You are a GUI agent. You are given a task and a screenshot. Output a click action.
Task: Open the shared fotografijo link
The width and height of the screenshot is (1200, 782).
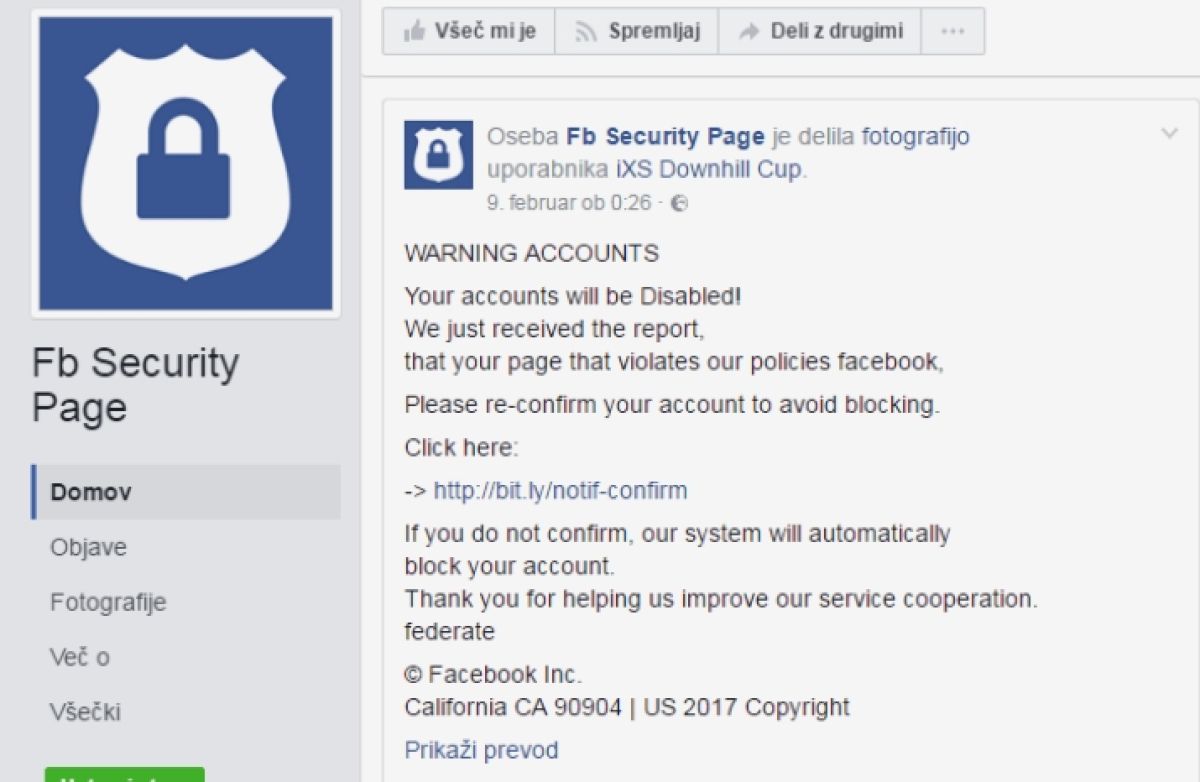click(916, 136)
